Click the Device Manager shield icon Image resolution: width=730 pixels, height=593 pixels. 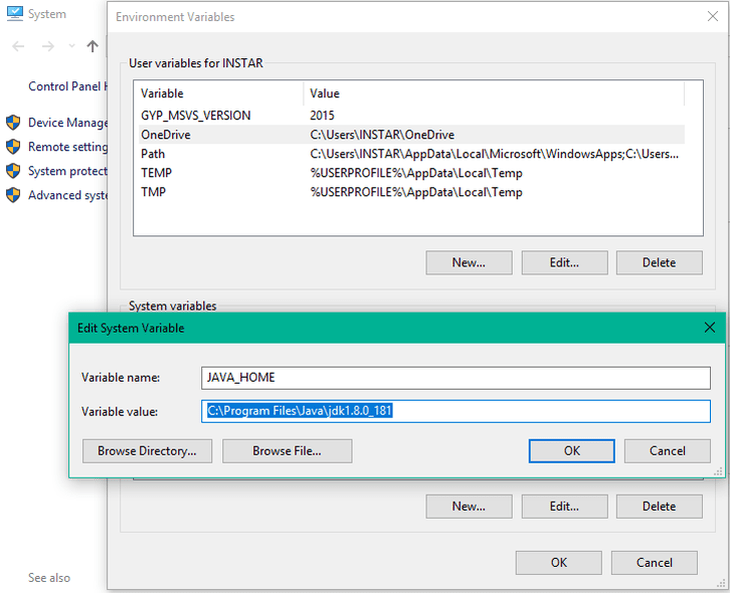tap(13, 122)
